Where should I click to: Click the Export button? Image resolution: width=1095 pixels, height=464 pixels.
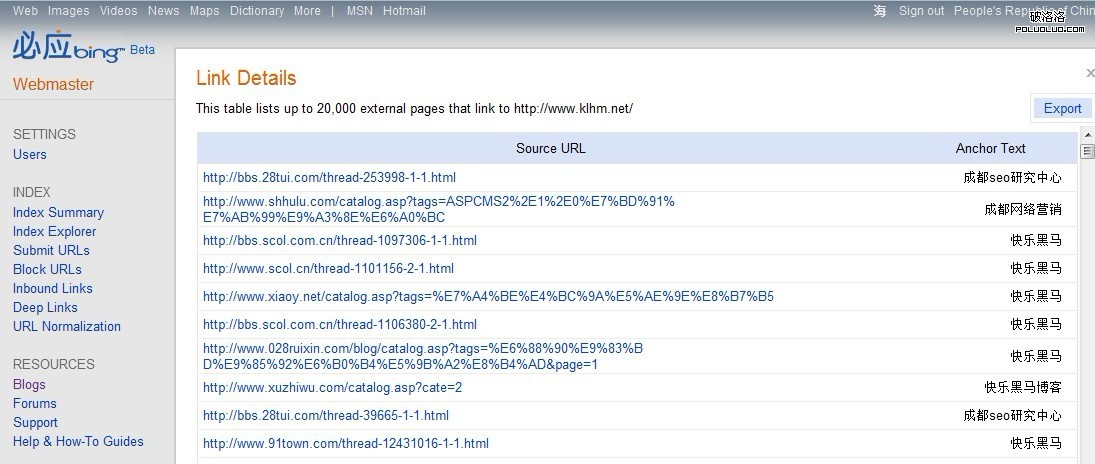click(1062, 108)
